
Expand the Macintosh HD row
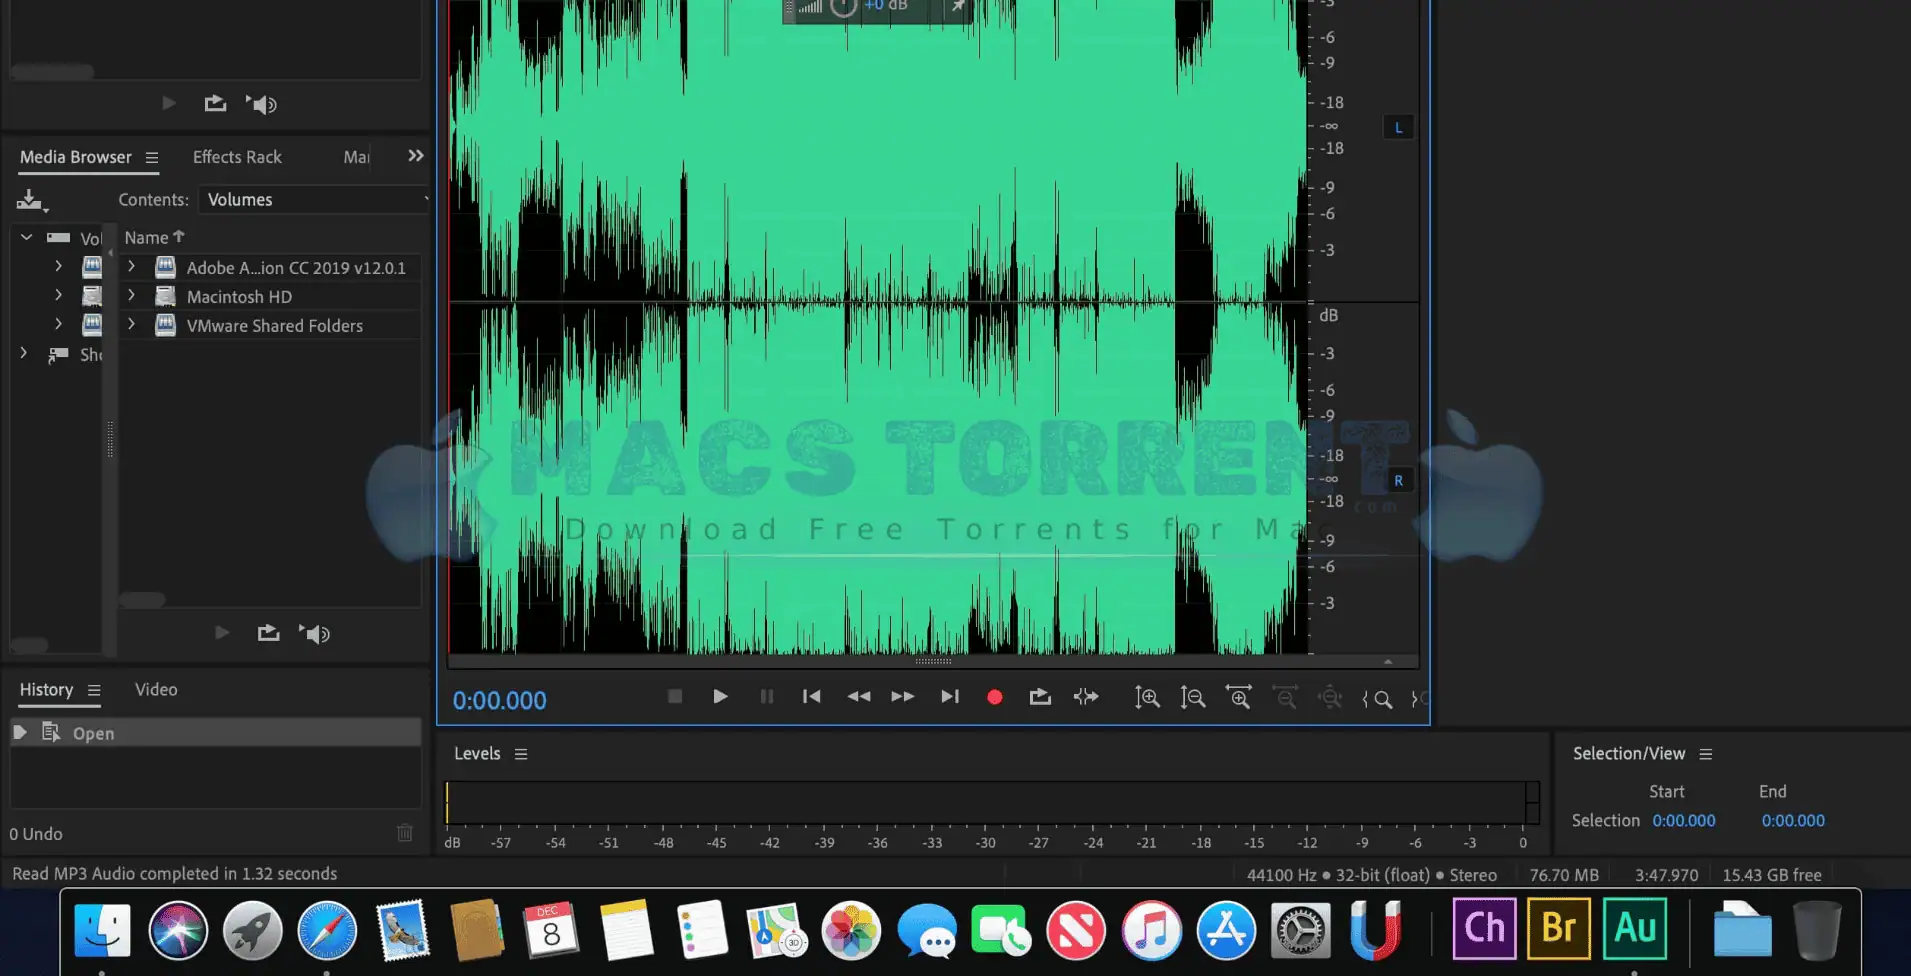point(131,296)
